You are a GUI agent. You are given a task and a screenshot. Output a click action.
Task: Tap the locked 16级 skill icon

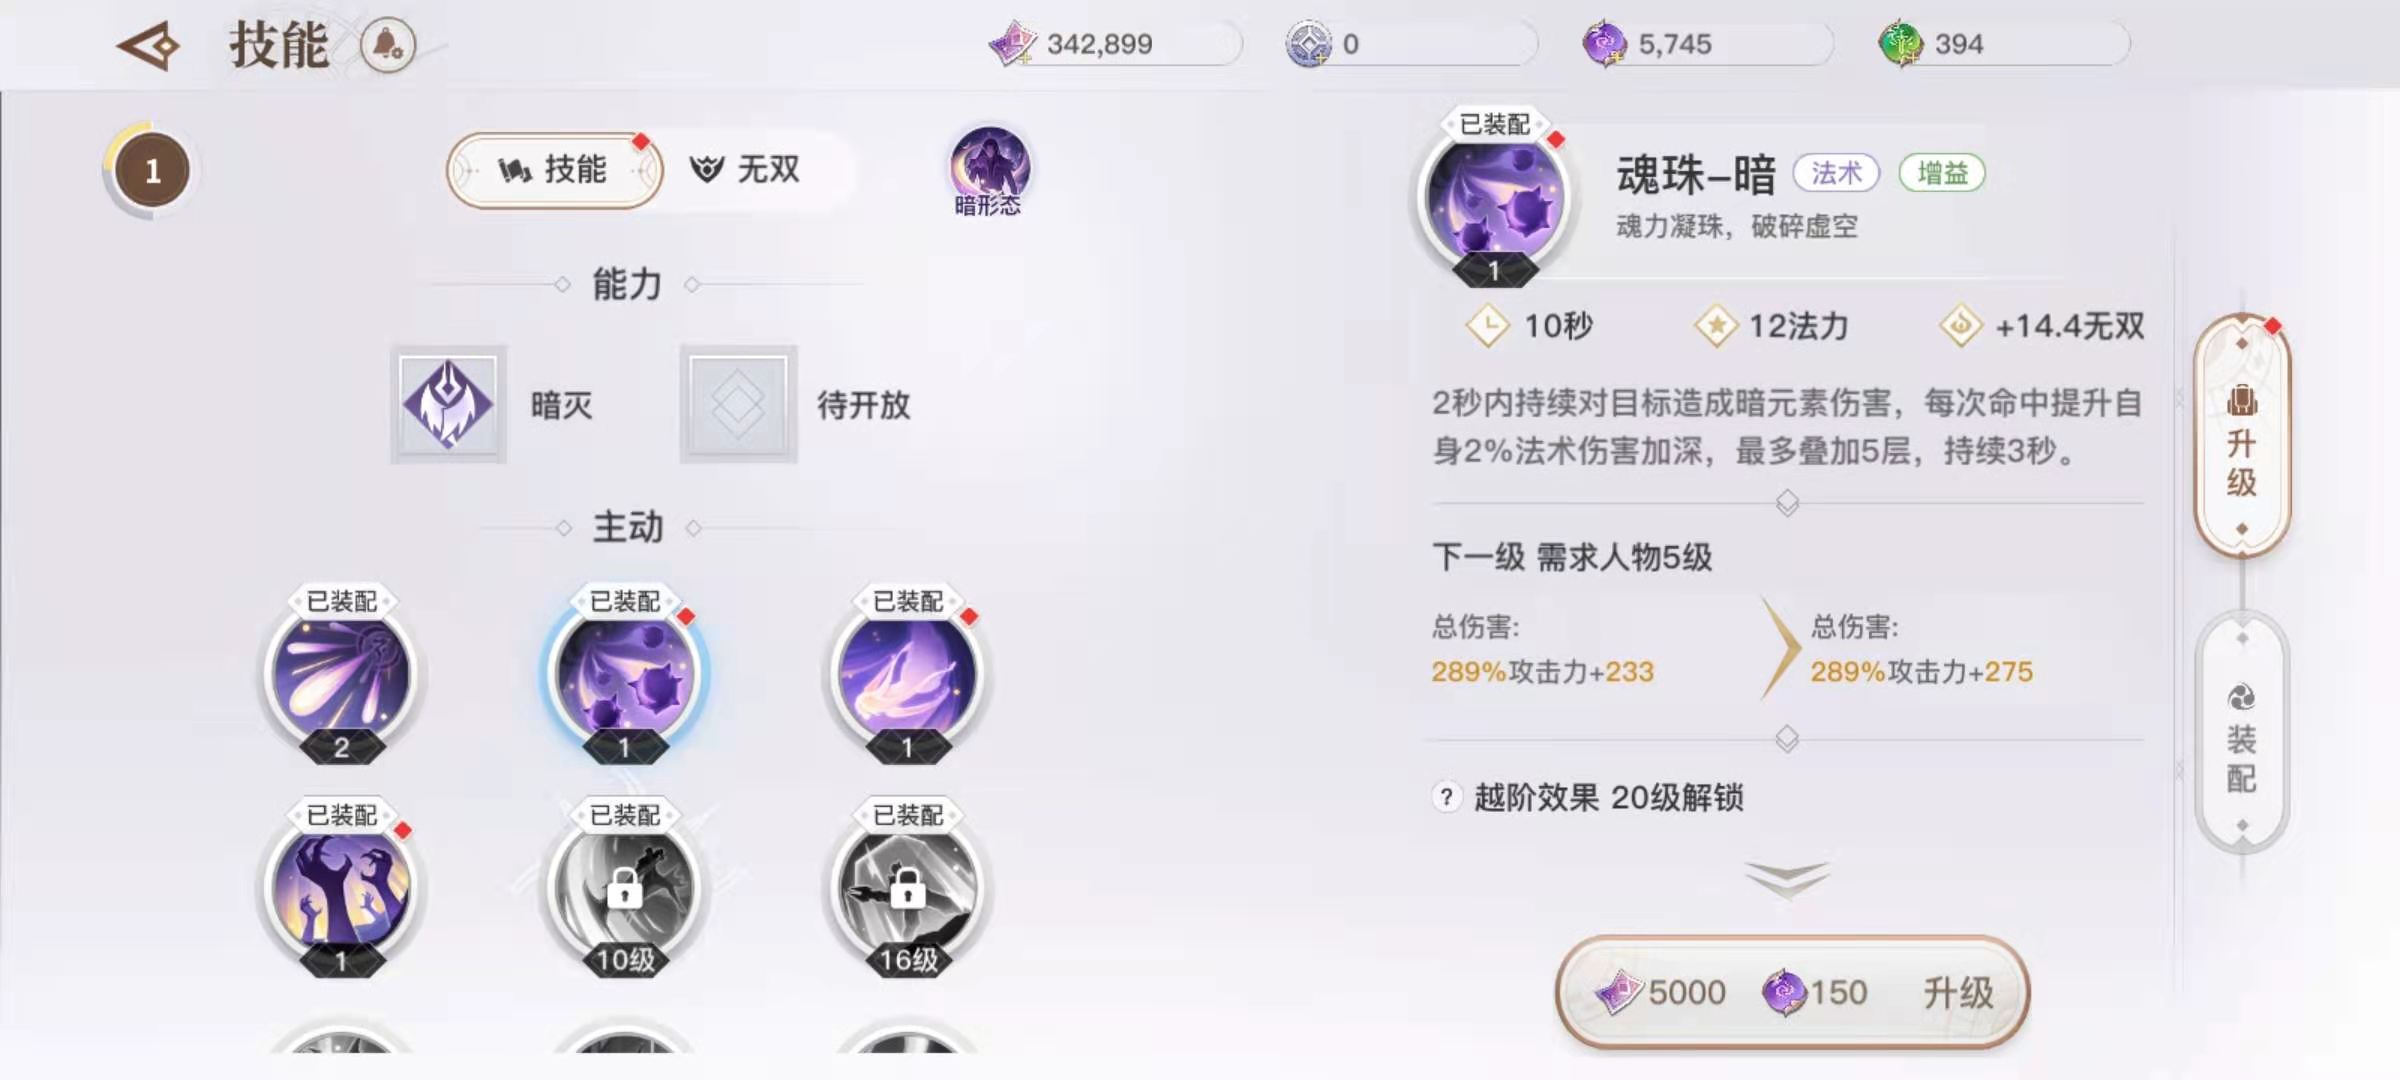click(x=907, y=889)
